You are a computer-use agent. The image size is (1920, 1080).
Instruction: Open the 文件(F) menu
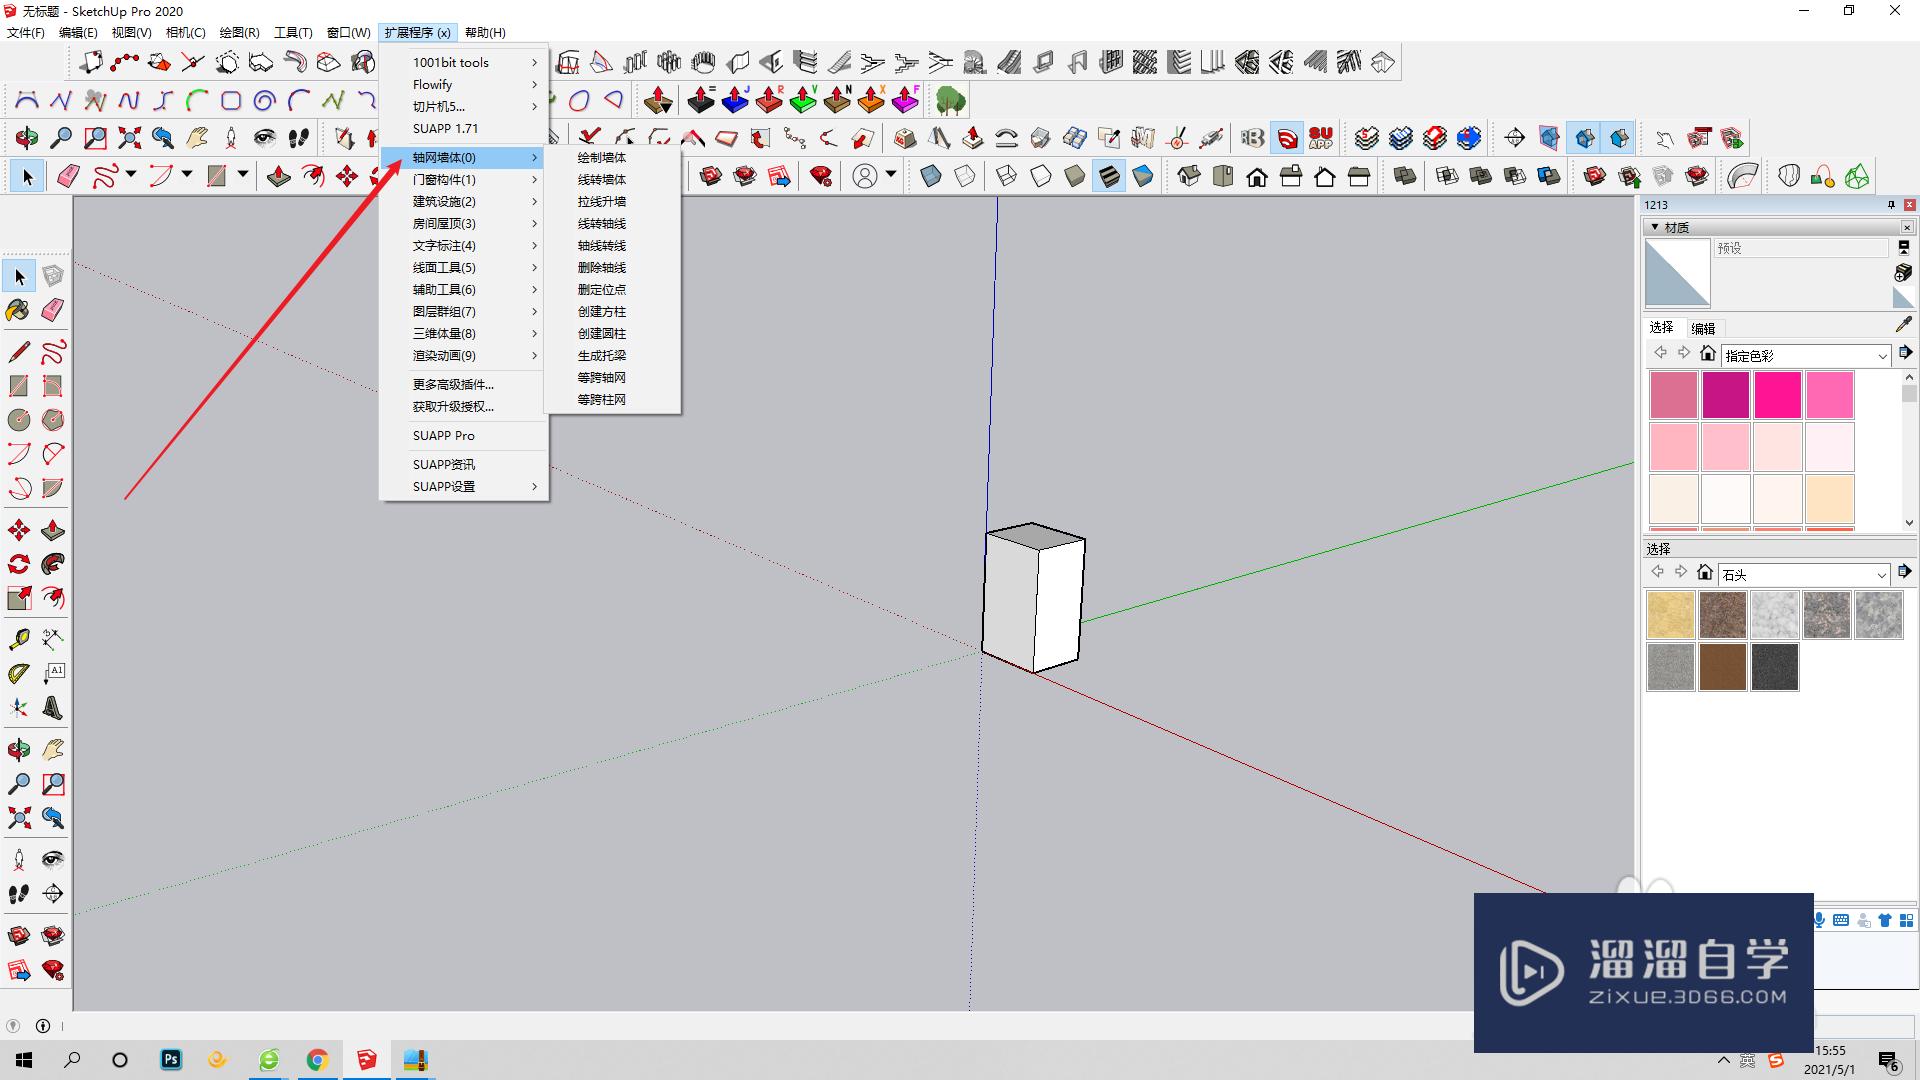point(26,33)
